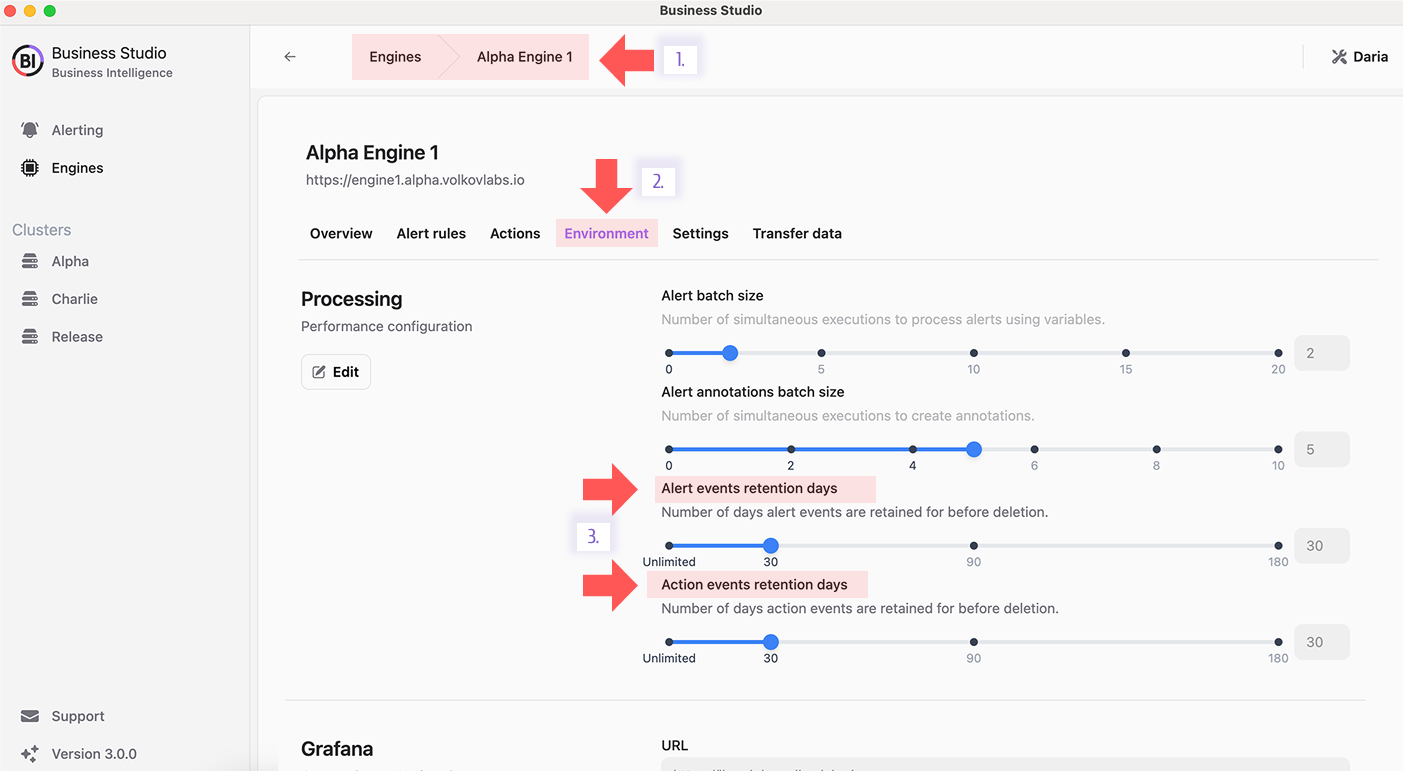Click the Clusters sidebar heading

pyautogui.click(x=42, y=230)
